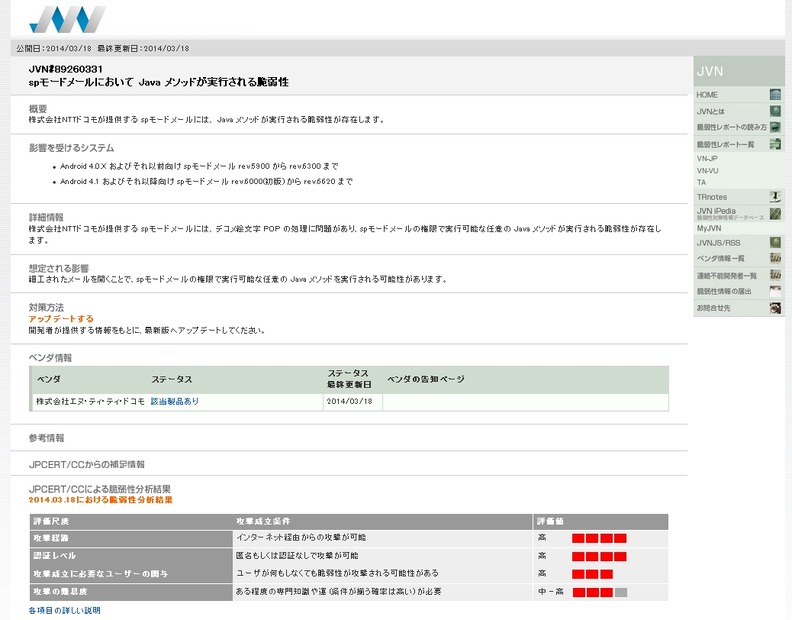Screen dimensions: 792x620
Task: Click the Android 4.1 affected system item
Action: click(206, 181)
